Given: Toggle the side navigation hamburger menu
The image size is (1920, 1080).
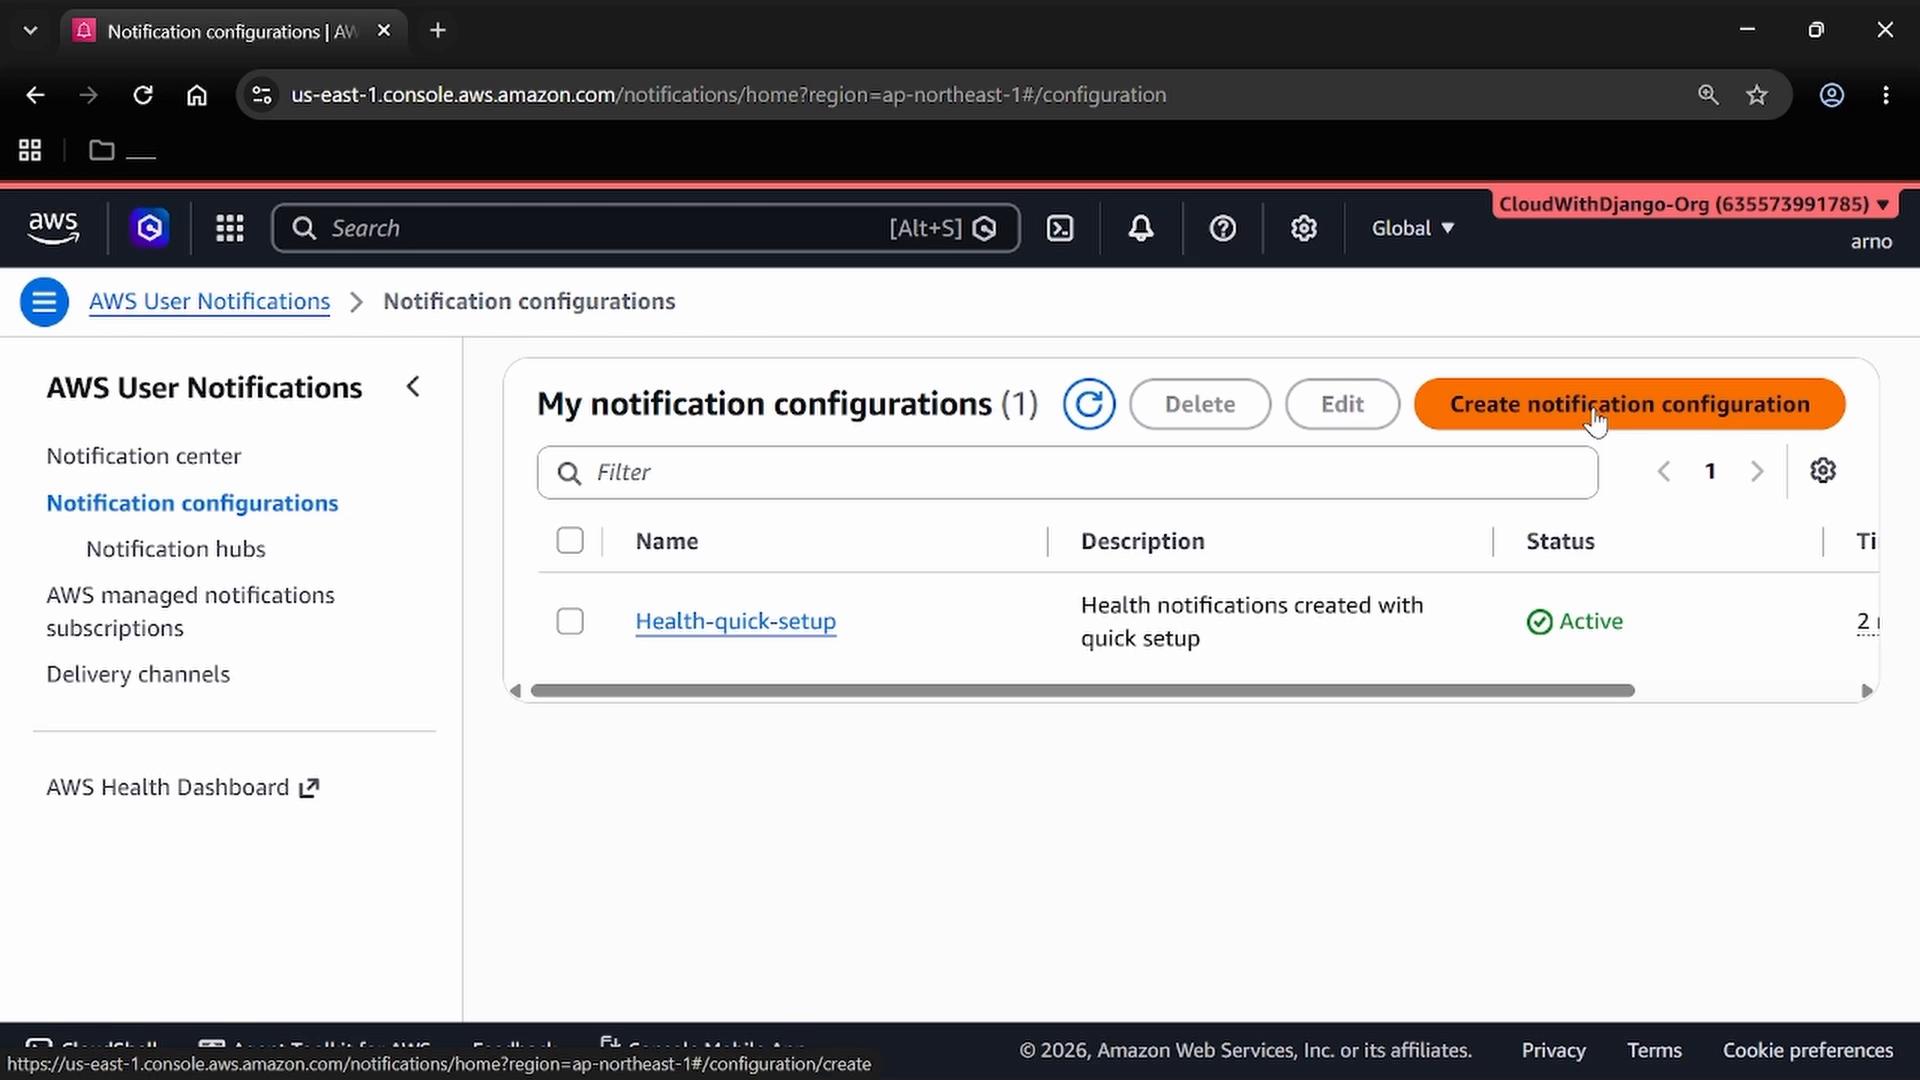Looking at the screenshot, I should (44, 301).
